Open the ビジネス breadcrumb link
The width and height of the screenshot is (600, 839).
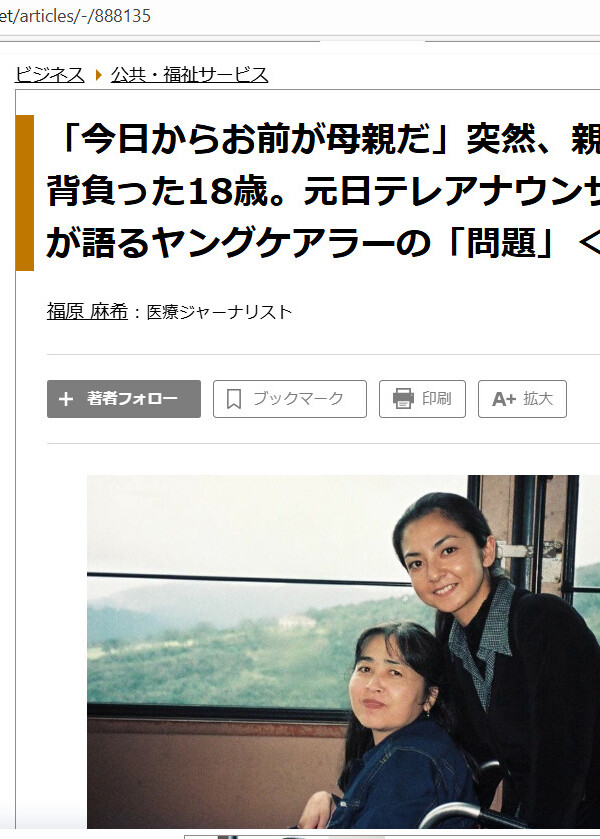tap(49, 75)
